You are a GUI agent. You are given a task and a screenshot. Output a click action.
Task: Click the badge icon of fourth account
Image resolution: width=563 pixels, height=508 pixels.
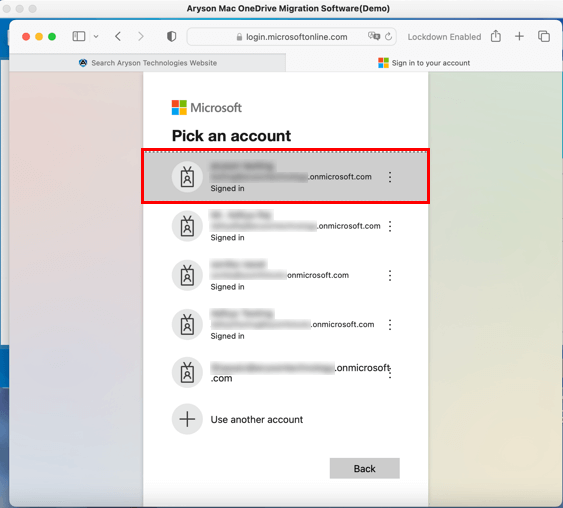(x=187, y=324)
